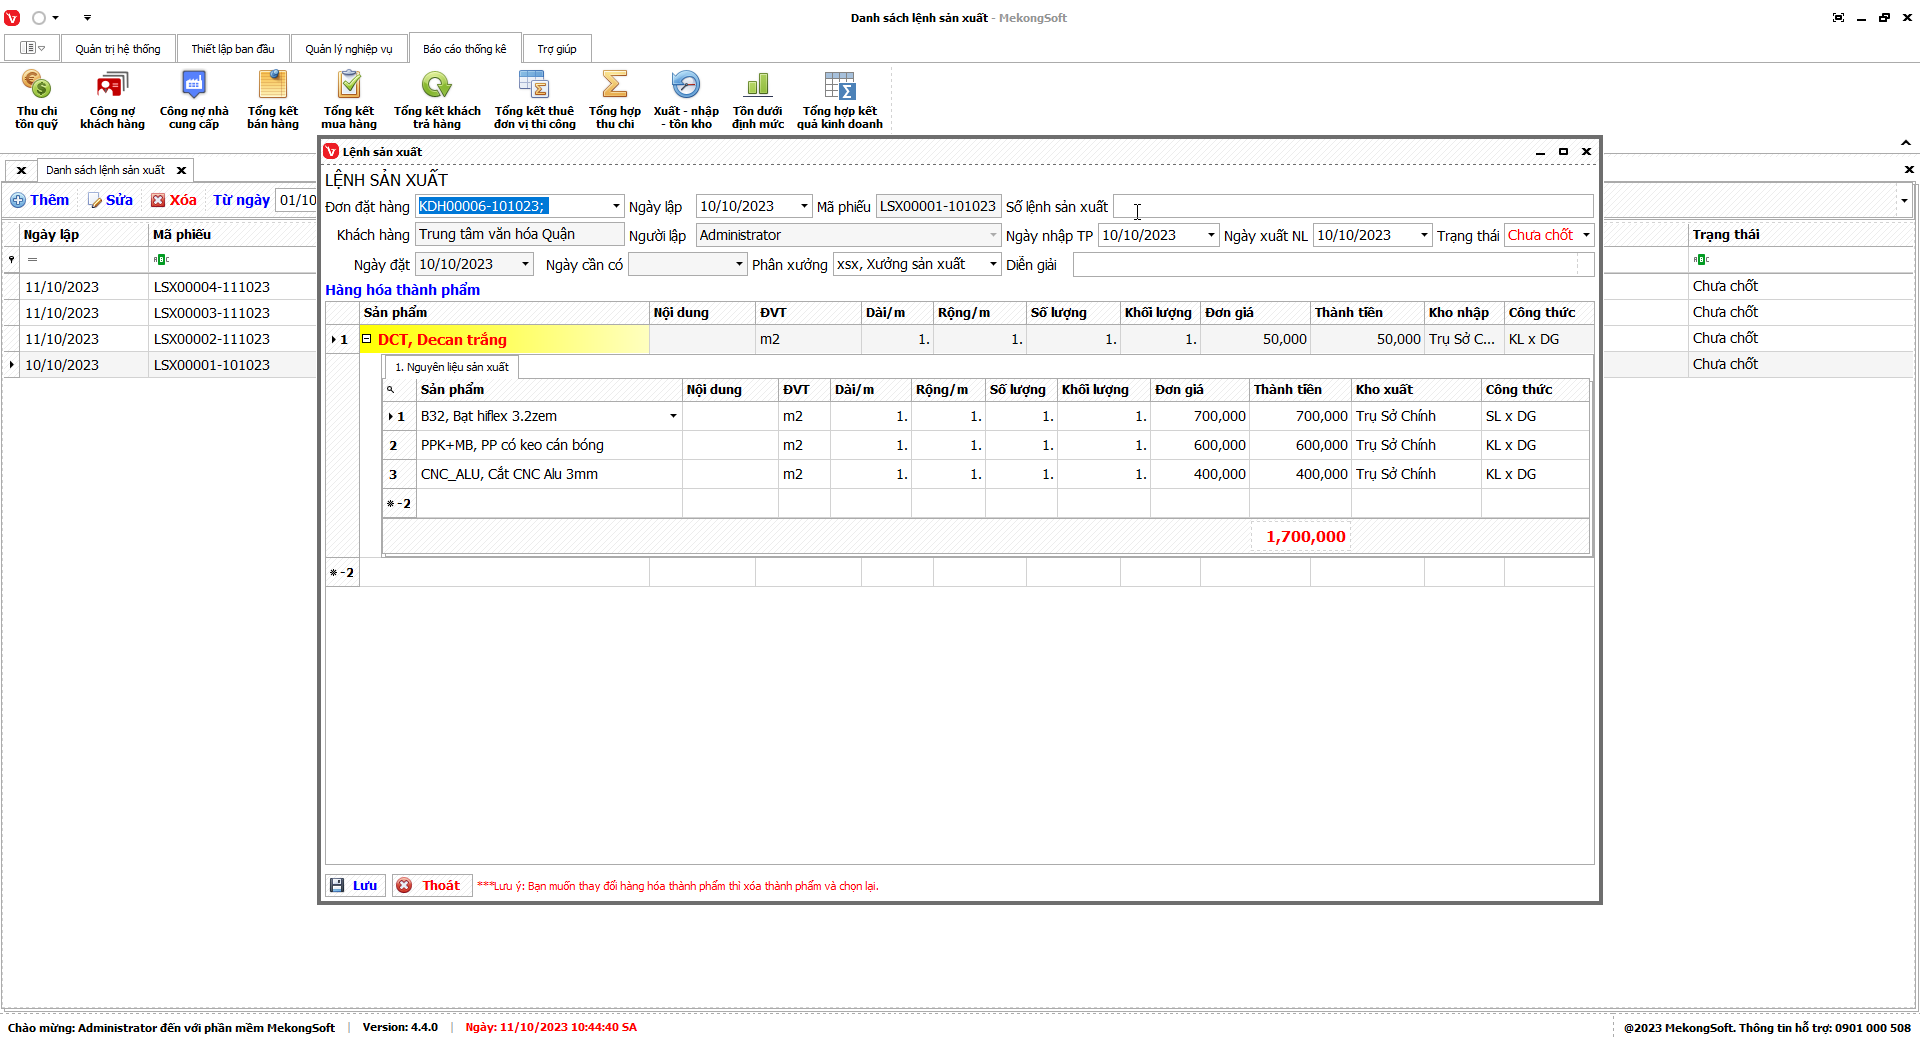The height and width of the screenshot is (1039, 1920).
Task: Open the Trạng thái dropdown
Action: pos(1586,235)
